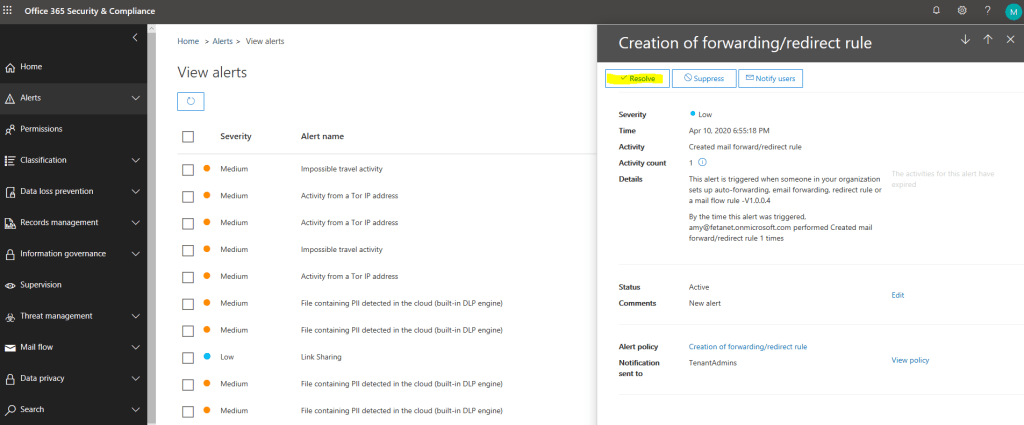Open the settings gear icon
Viewport: 1024px width, 425px height.
962,10
